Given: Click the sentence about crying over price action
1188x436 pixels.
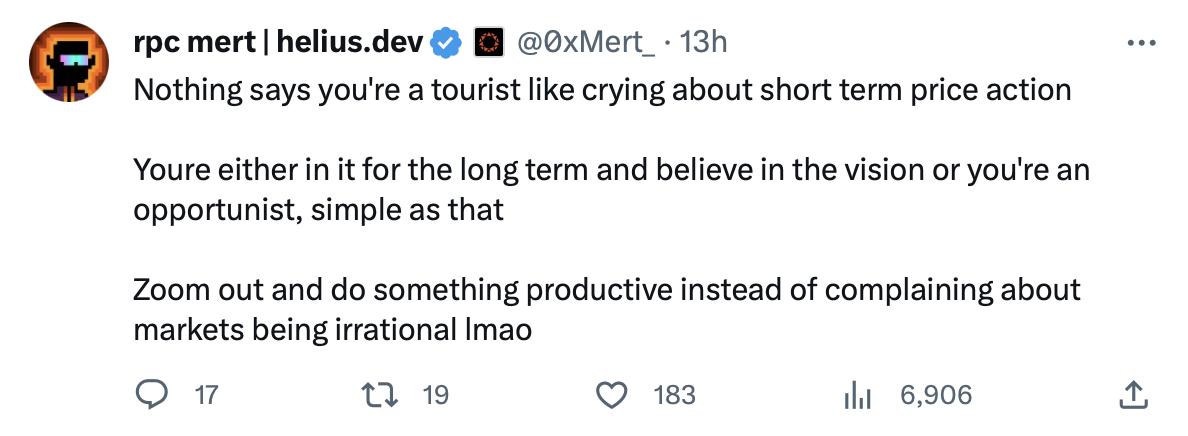Looking at the screenshot, I should tap(602, 90).
